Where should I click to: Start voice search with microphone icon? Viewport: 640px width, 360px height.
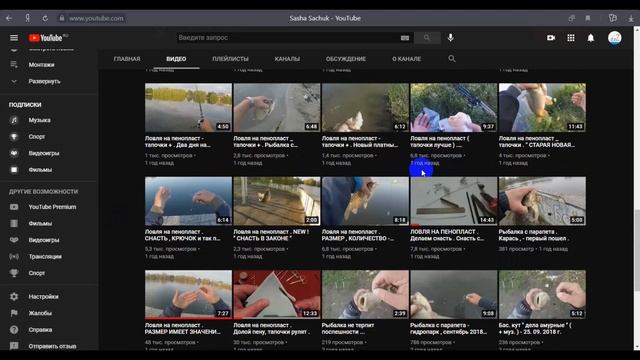450,38
